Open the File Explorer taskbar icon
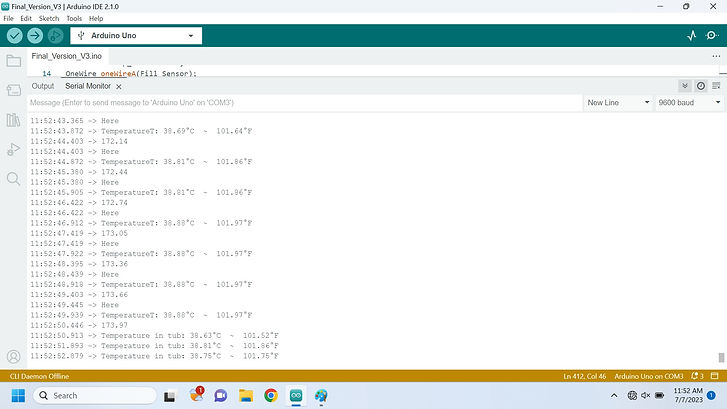 (246, 396)
